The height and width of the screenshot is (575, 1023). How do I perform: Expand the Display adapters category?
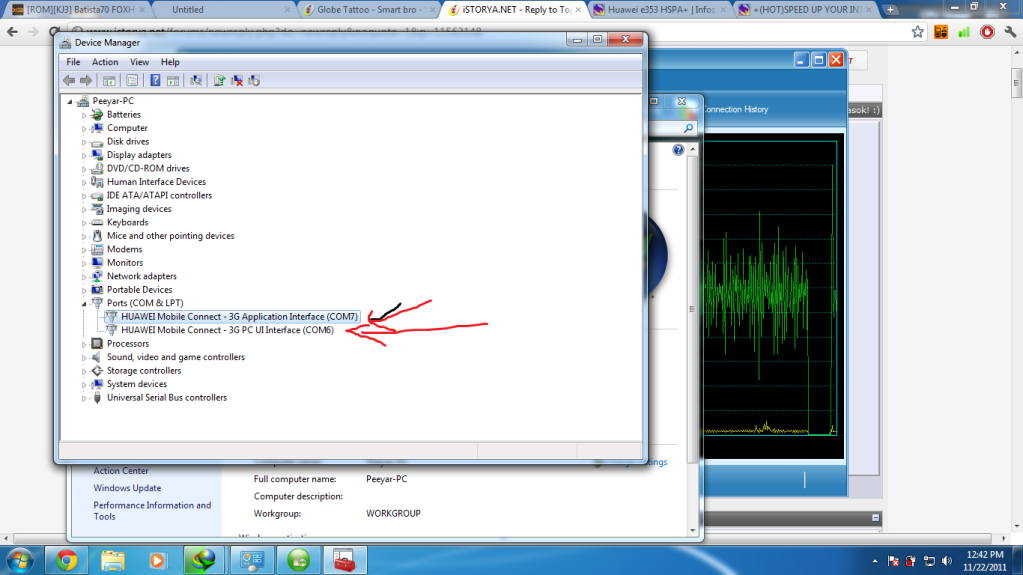click(85, 155)
